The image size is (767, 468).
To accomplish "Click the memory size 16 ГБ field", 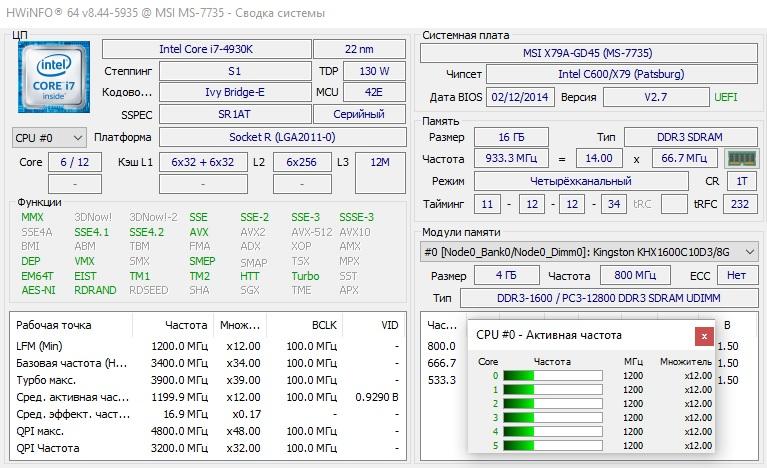I will click(511, 137).
